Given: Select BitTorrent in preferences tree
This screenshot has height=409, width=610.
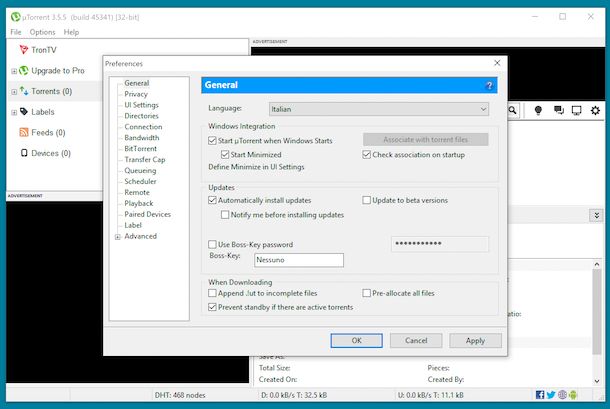Looking at the screenshot, I should pos(140,148).
